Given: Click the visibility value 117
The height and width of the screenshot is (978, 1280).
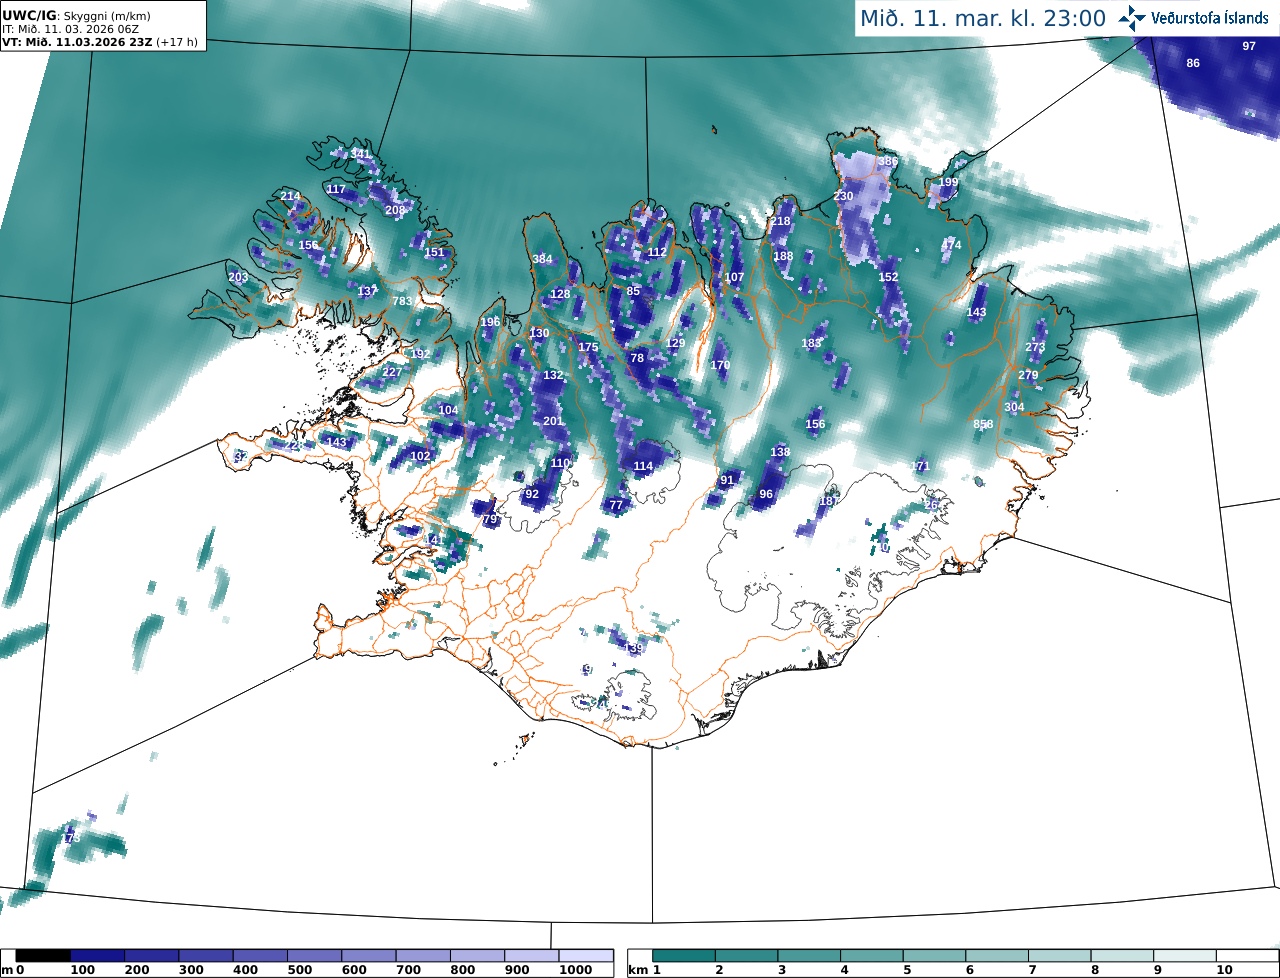Looking at the screenshot, I should [336, 189].
